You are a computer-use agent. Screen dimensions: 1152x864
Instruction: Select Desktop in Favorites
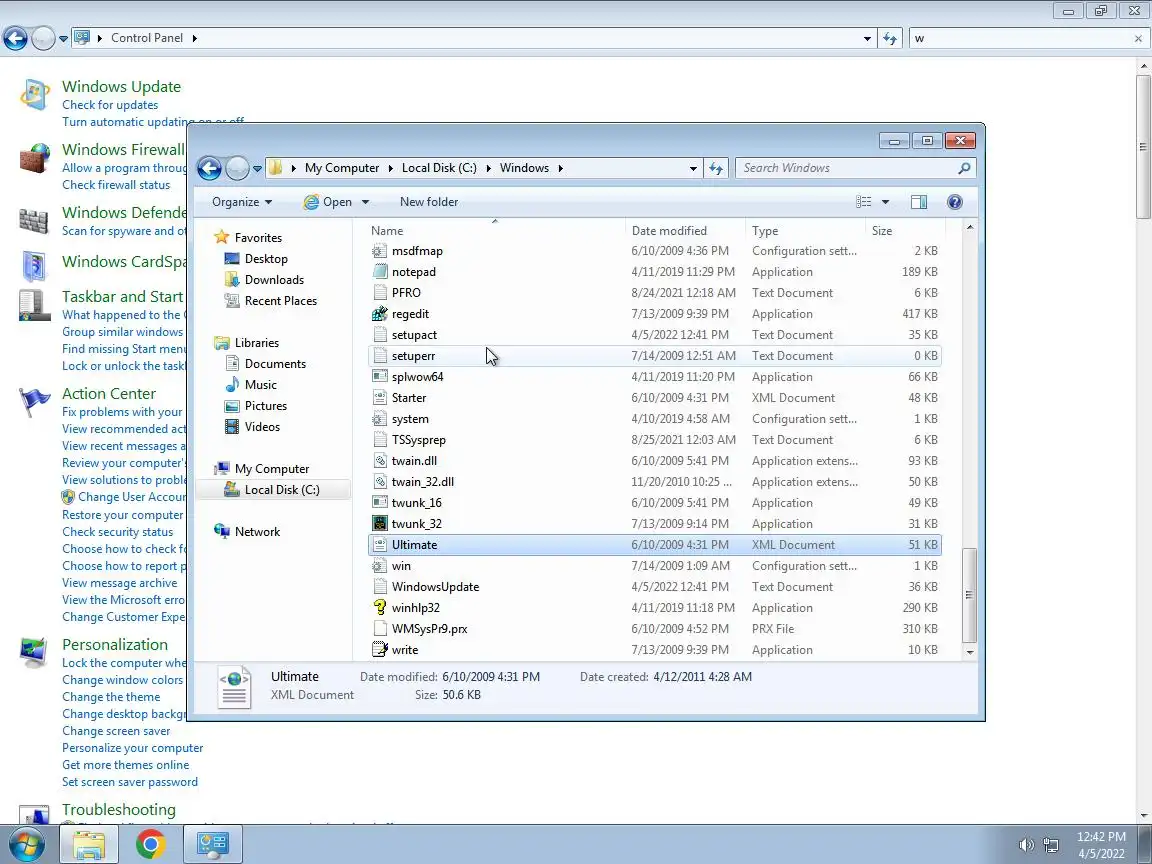pos(266,259)
